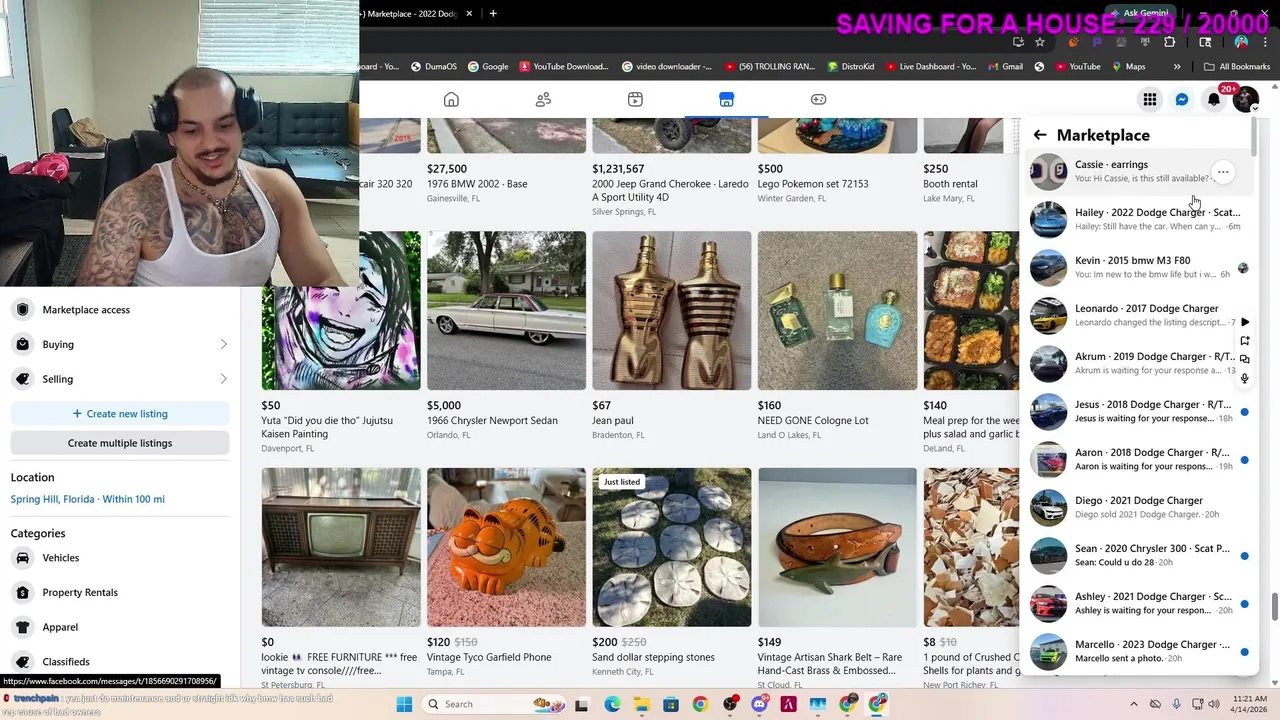Screen dimensions: 1280x720
Task: Open Vintage Tyco Garfield Phone listing photo
Action: tap(506, 547)
